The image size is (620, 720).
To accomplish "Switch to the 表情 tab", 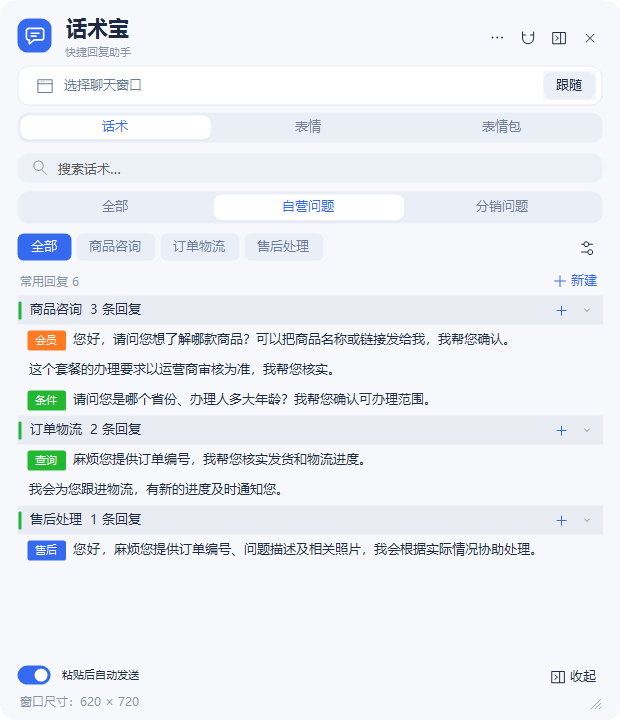I will coord(308,127).
